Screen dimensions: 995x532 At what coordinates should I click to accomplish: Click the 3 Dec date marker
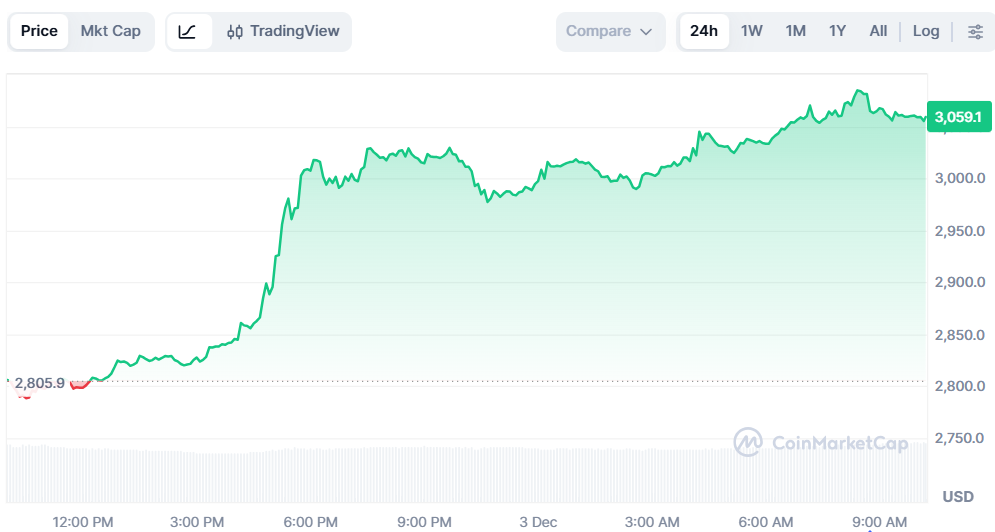coord(538,522)
